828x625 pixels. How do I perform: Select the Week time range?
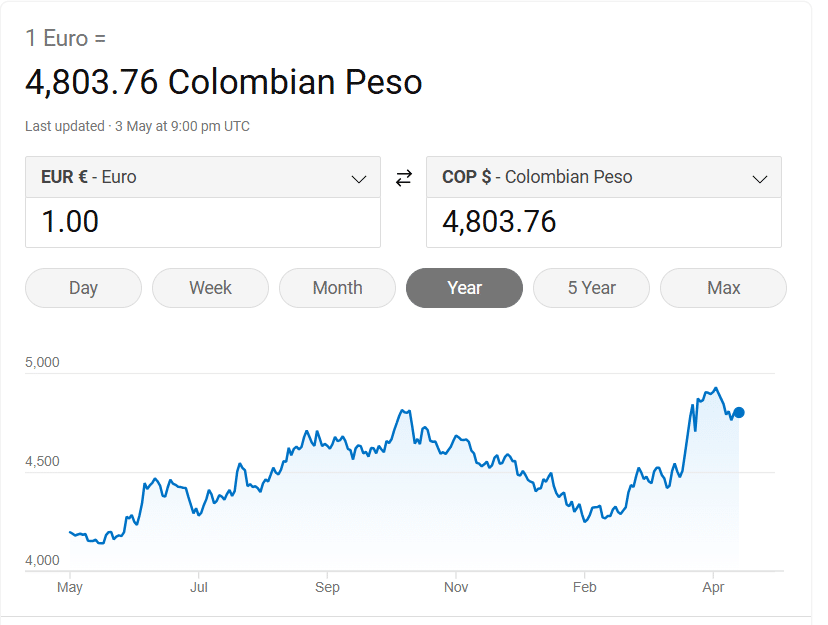pyautogui.click(x=210, y=288)
